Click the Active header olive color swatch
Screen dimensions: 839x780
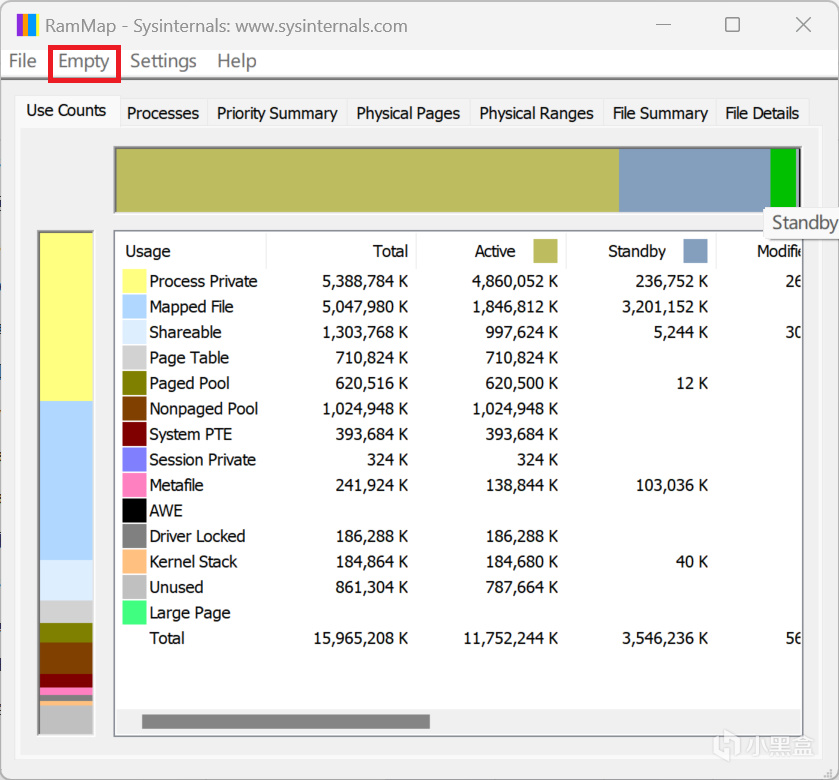point(545,251)
